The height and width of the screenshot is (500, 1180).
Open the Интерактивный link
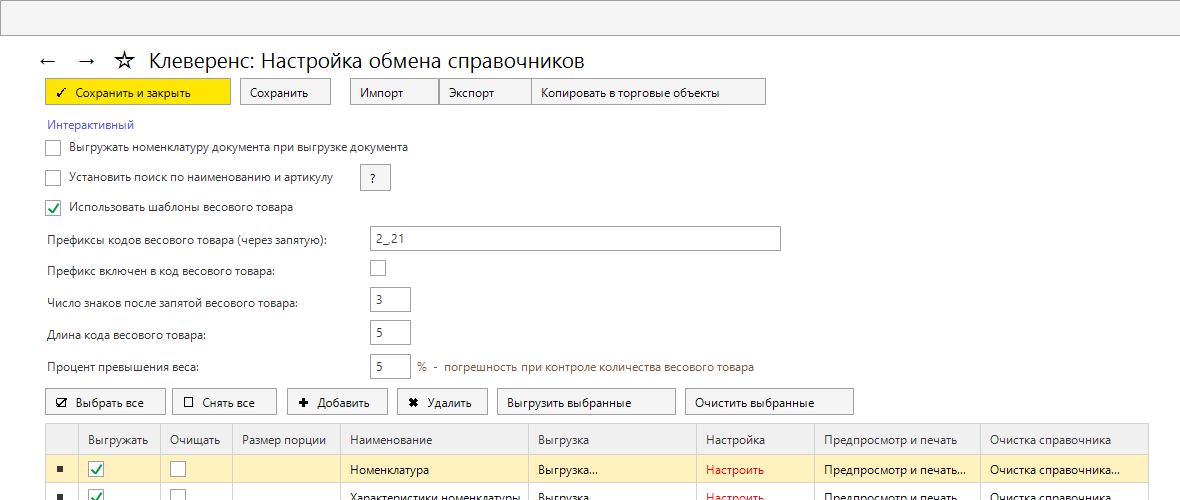90,125
